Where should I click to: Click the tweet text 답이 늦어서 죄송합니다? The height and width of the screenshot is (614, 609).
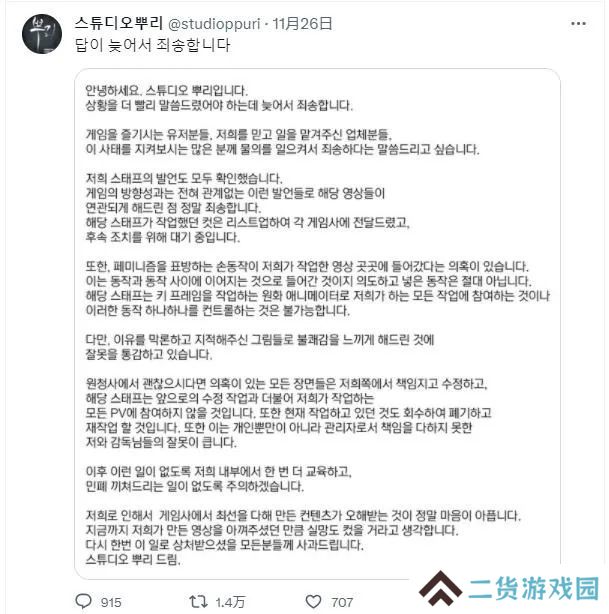click(x=152, y=45)
